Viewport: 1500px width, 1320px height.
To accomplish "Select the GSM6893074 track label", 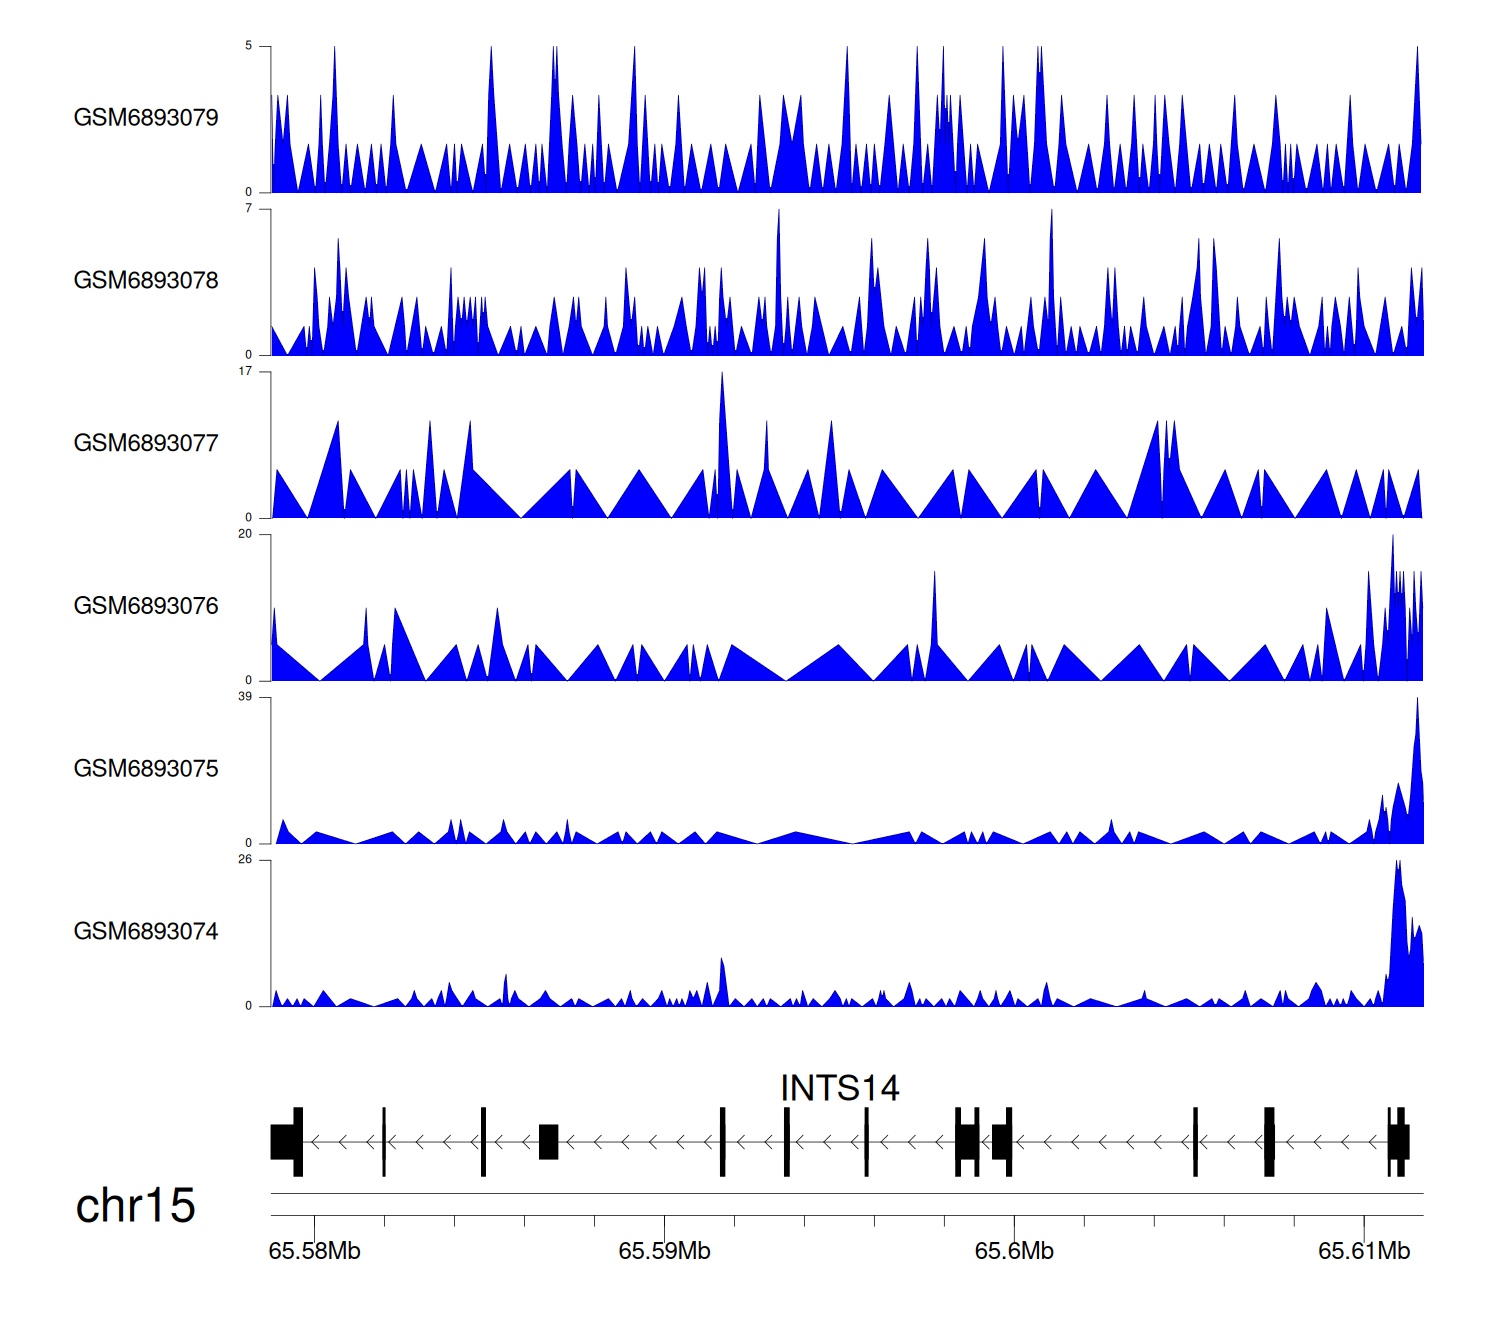I will click(x=146, y=932).
